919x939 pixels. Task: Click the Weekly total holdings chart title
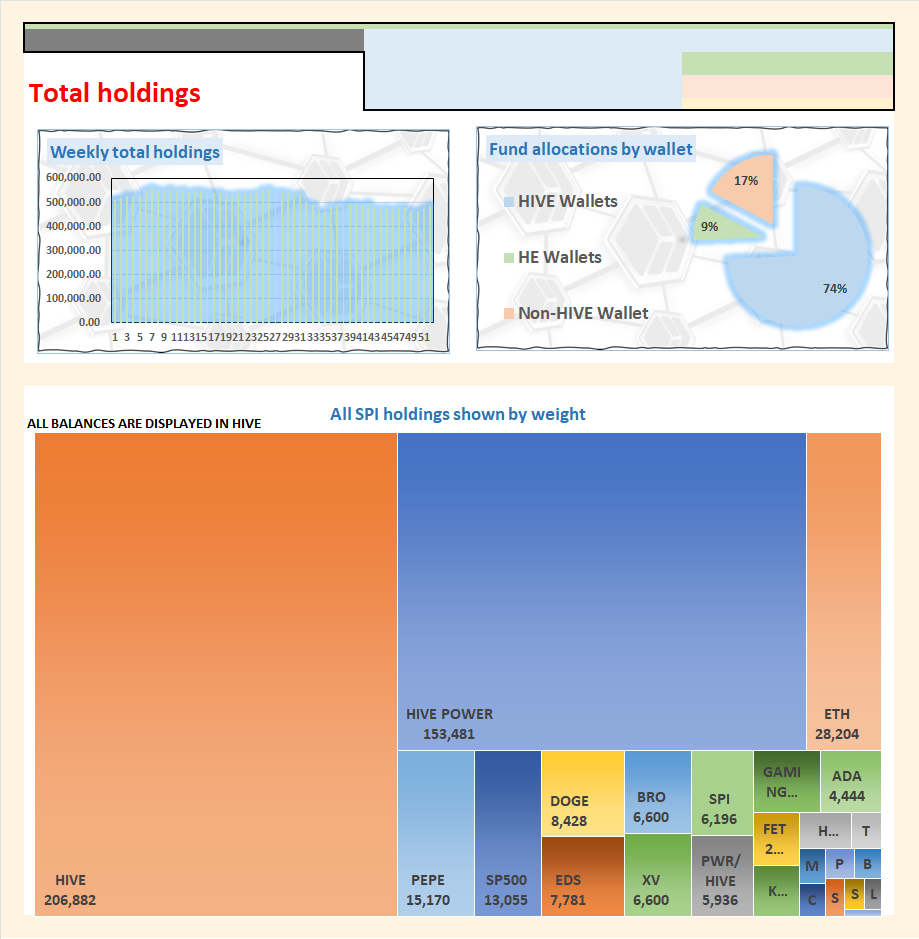(135, 152)
